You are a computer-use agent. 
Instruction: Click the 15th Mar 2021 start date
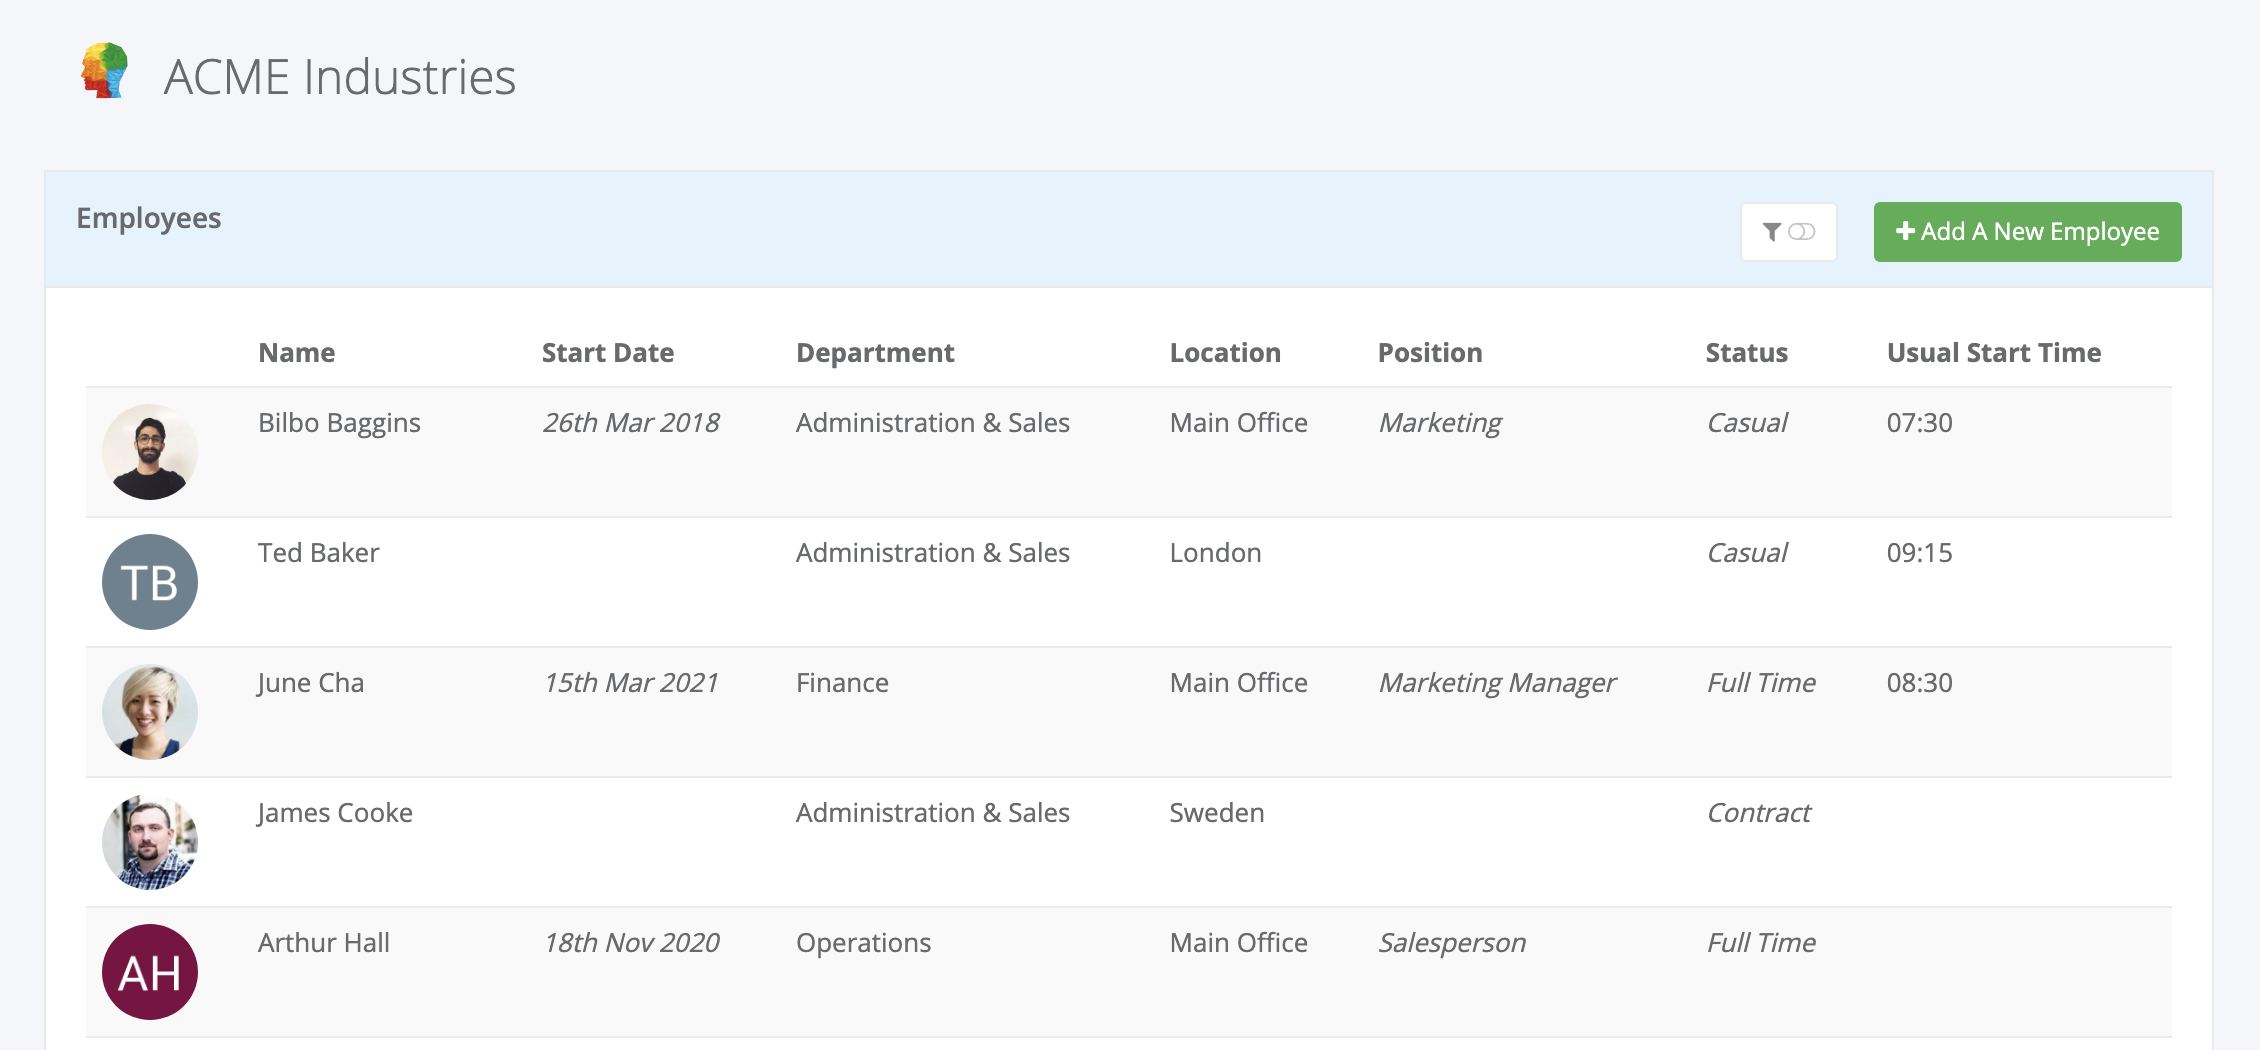click(631, 683)
